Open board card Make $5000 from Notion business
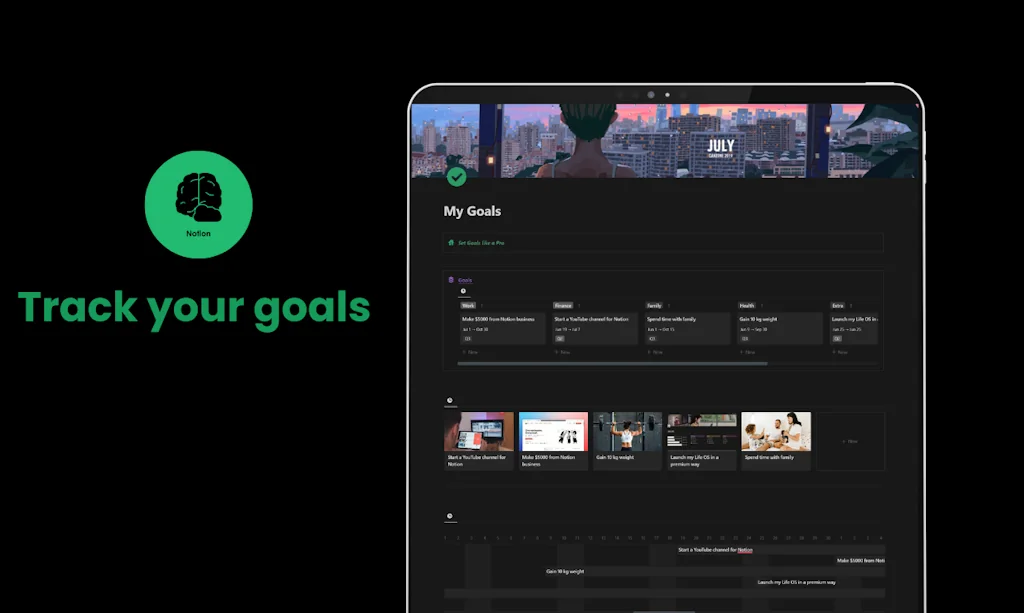1024x613 pixels. (x=502, y=328)
